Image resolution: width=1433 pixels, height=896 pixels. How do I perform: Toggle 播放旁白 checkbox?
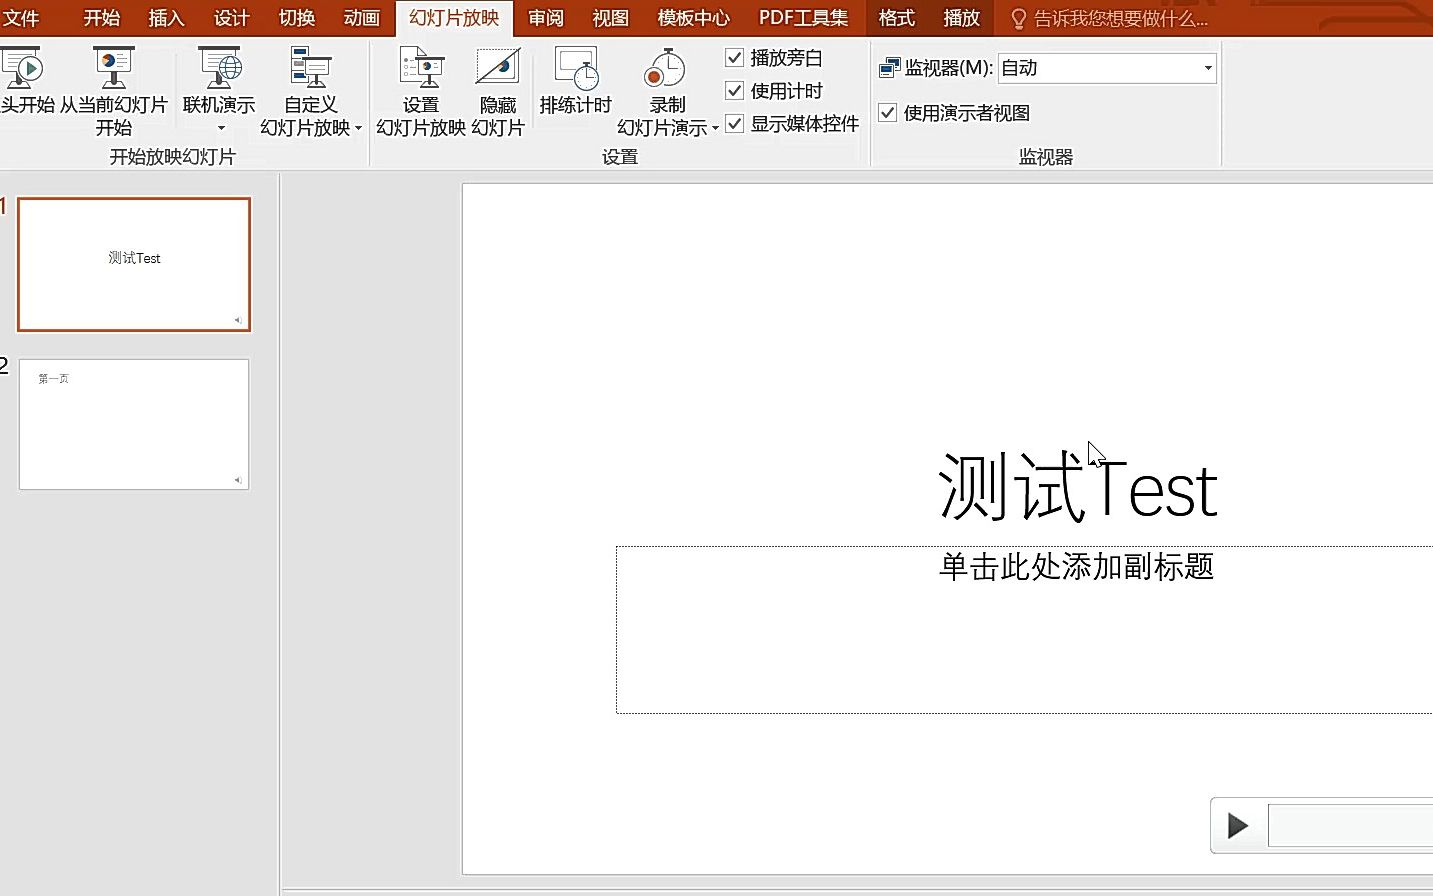click(x=734, y=58)
